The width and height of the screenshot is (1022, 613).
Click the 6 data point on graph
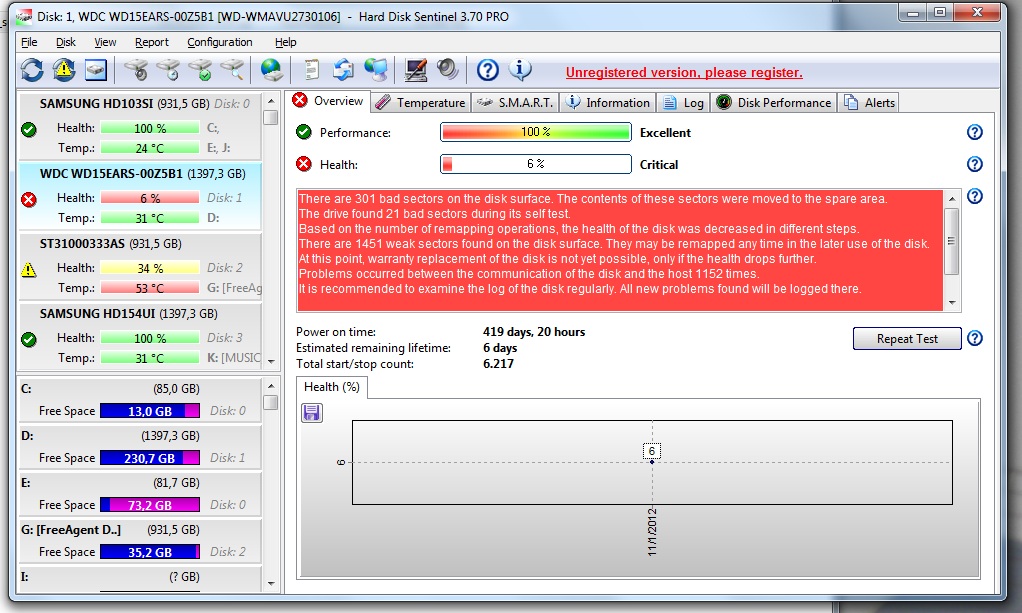652,461
